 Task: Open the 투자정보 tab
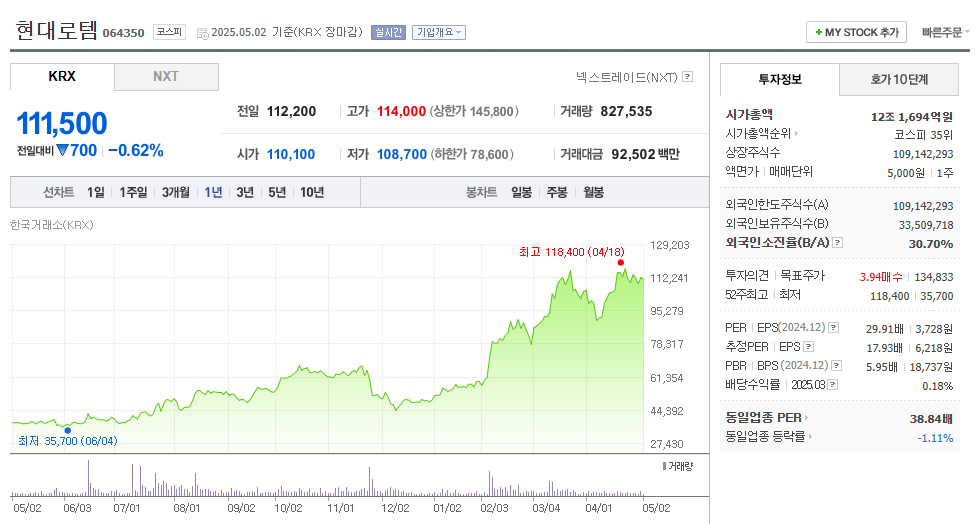780,79
